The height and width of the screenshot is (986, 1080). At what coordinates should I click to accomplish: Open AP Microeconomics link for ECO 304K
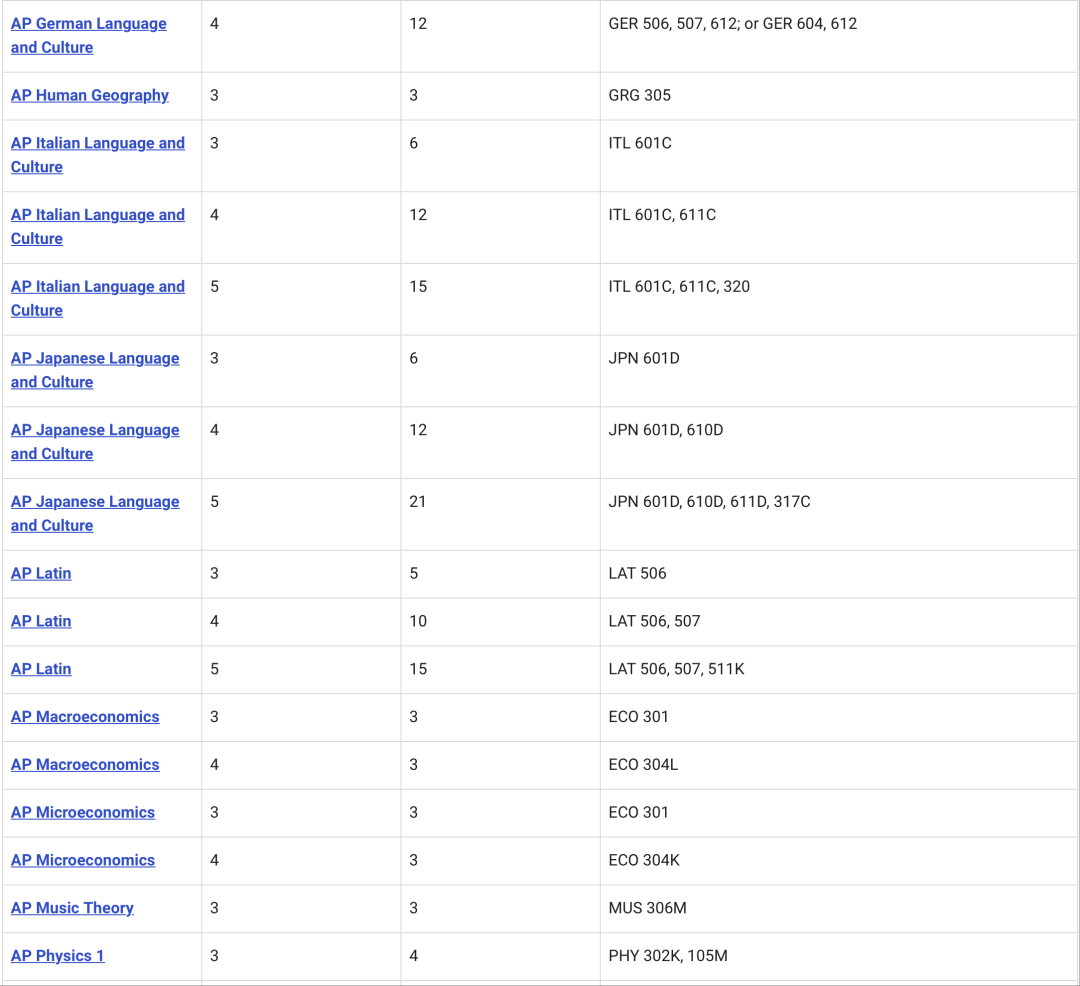(83, 861)
